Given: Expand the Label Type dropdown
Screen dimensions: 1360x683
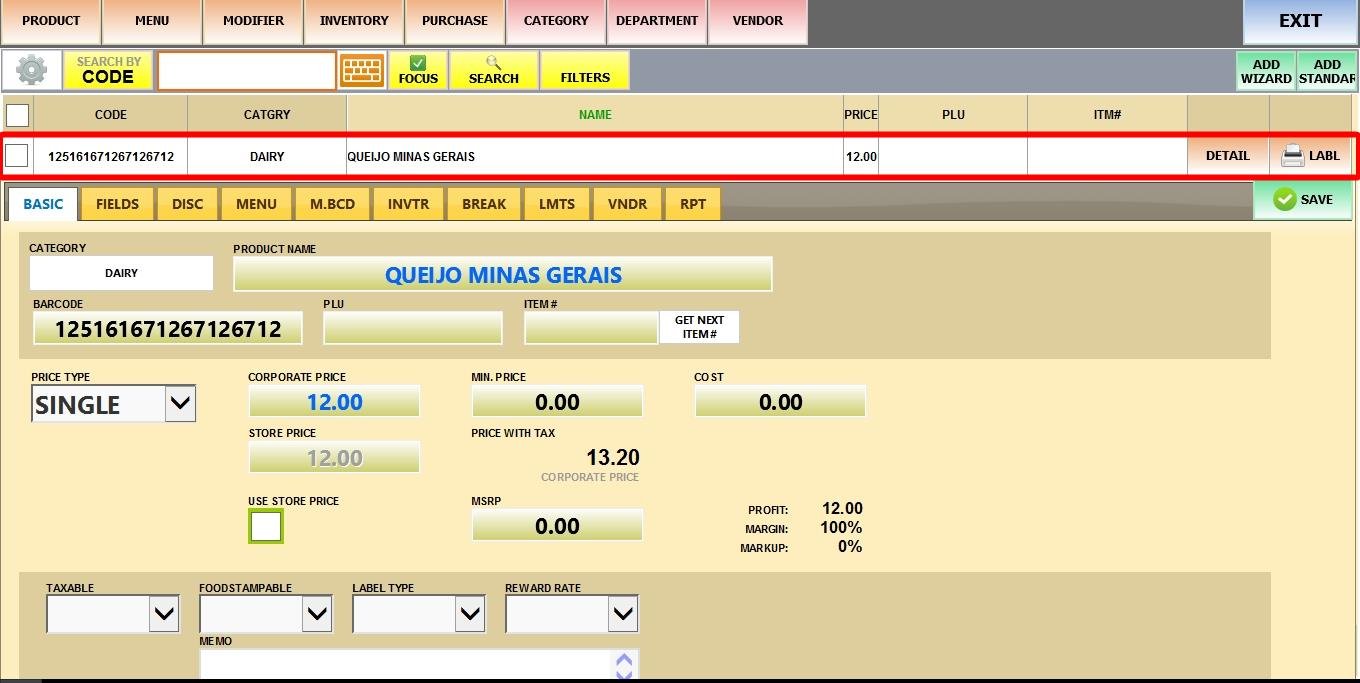Looking at the screenshot, I should (x=470, y=614).
